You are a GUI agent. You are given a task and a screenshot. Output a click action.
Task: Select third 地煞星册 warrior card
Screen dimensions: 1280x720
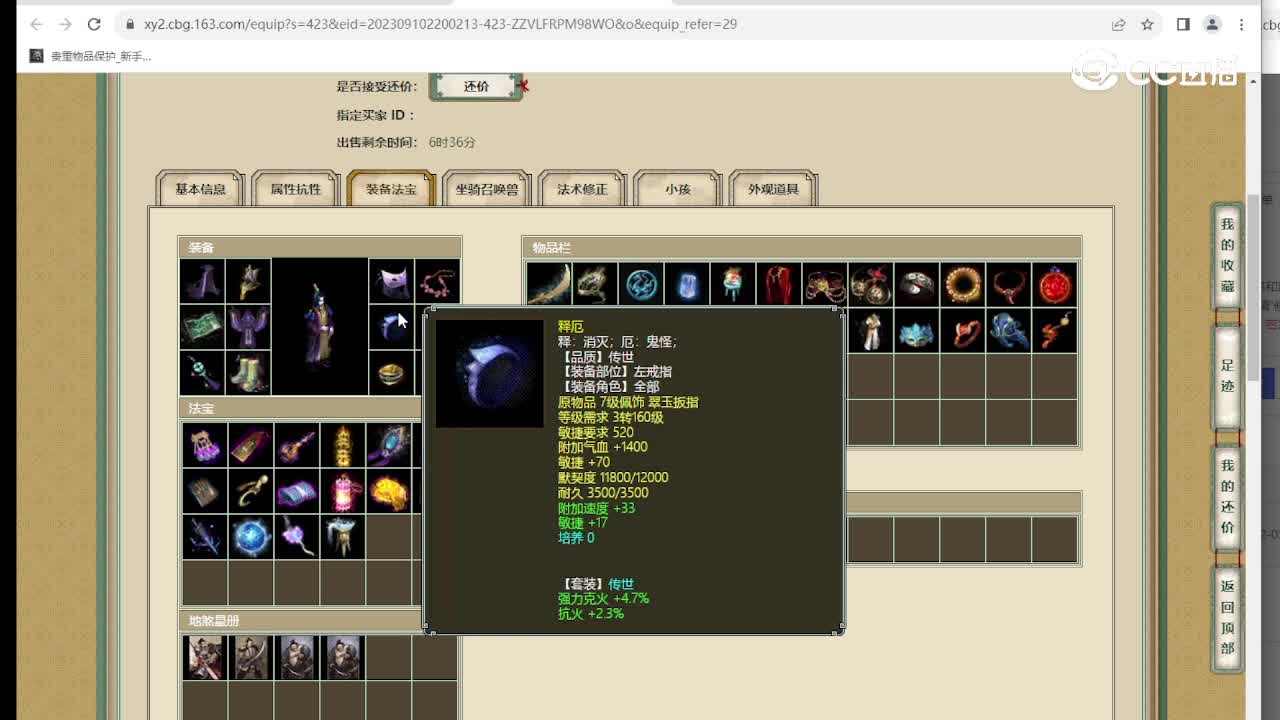pyautogui.click(x=297, y=657)
